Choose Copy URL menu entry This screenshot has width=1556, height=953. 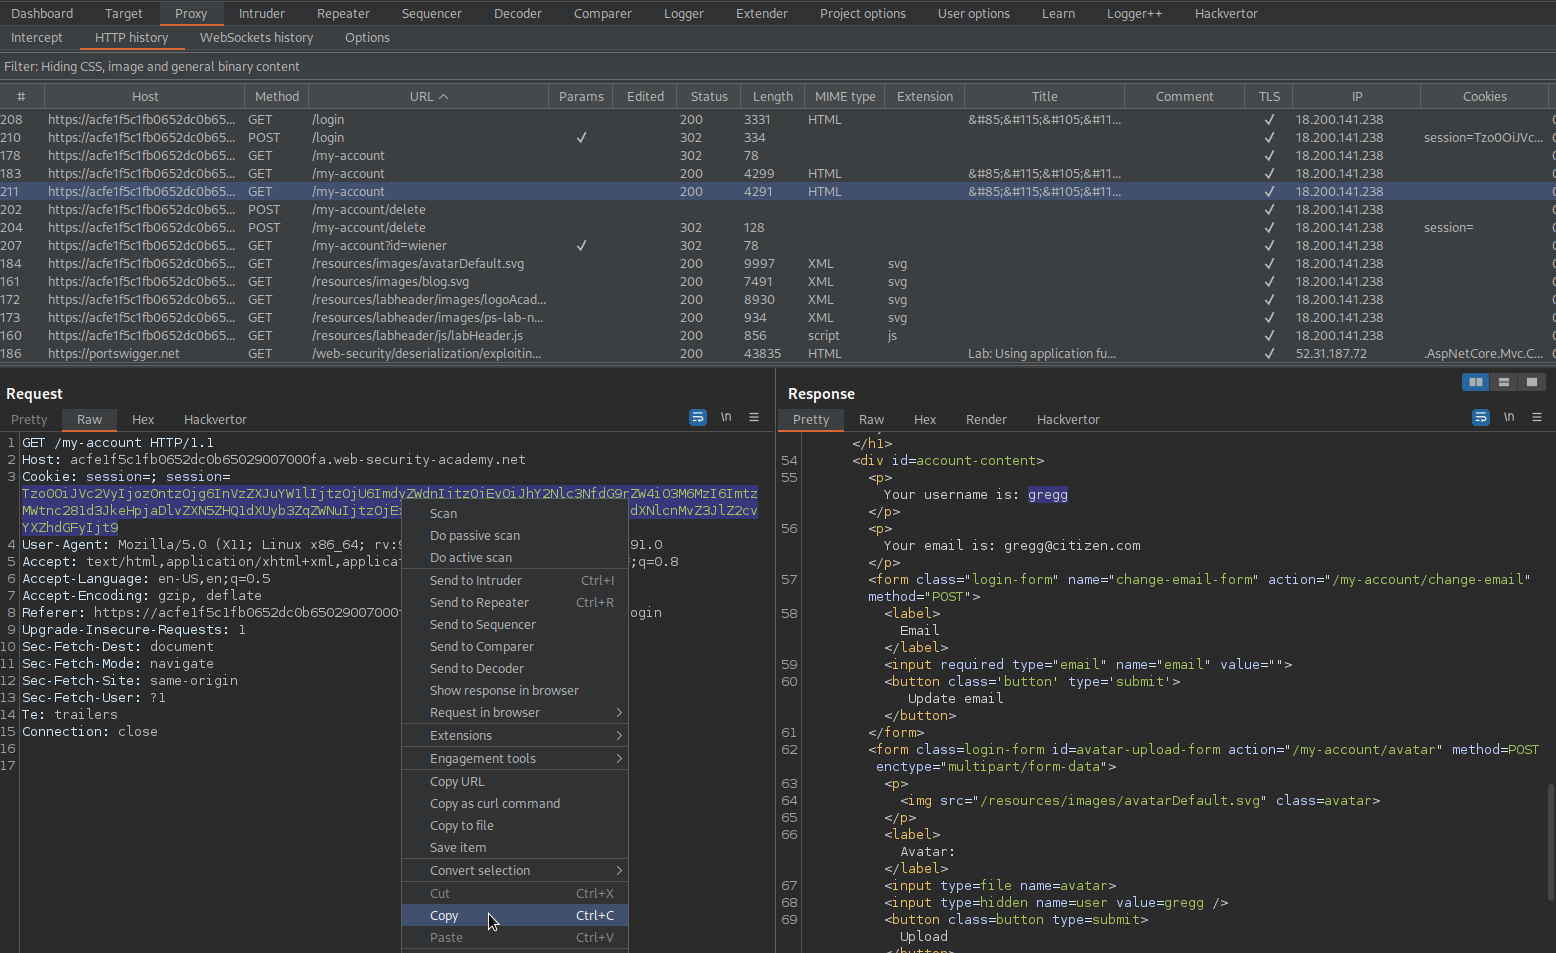coord(515,782)
